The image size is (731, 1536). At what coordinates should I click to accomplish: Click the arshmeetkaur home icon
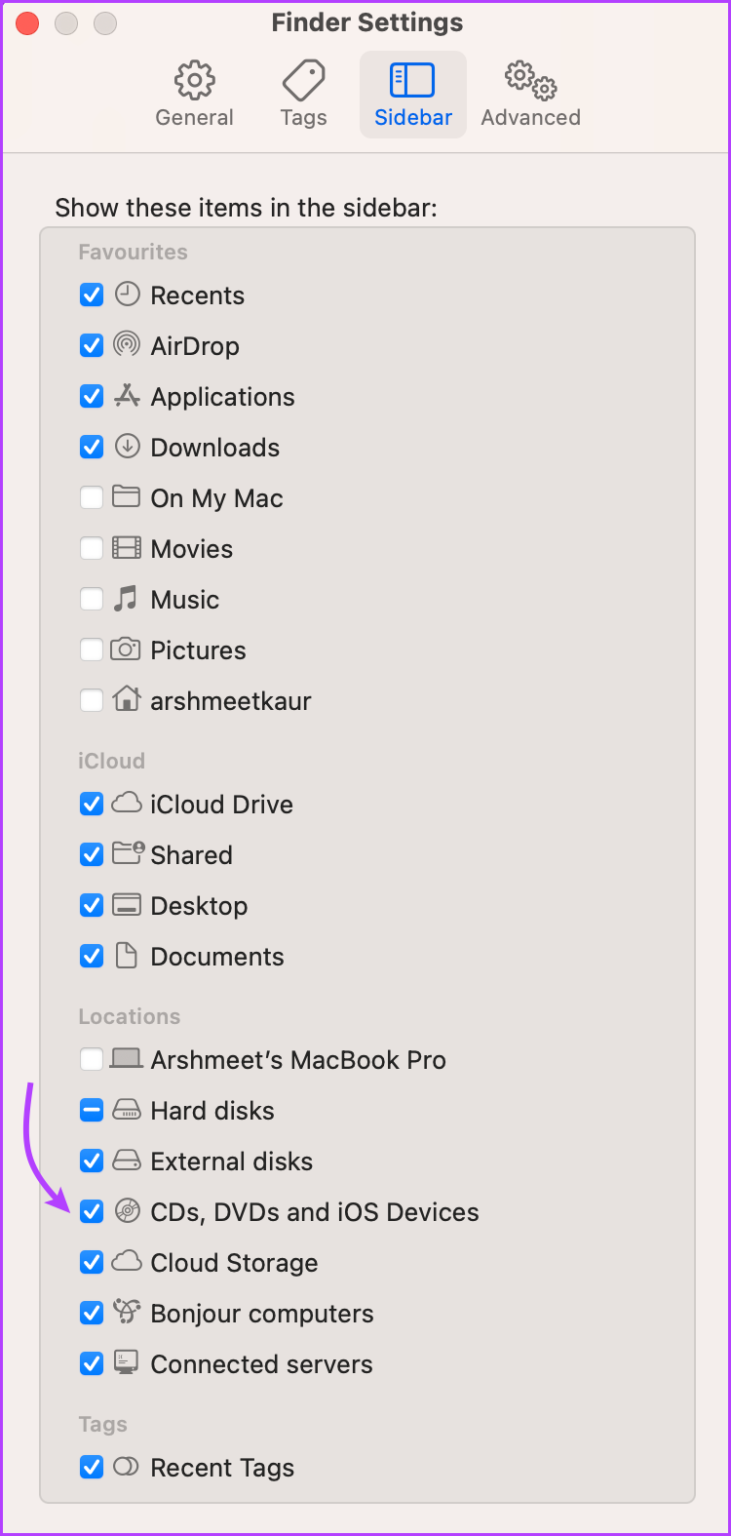pyautogui.click(x=127, y=700)
